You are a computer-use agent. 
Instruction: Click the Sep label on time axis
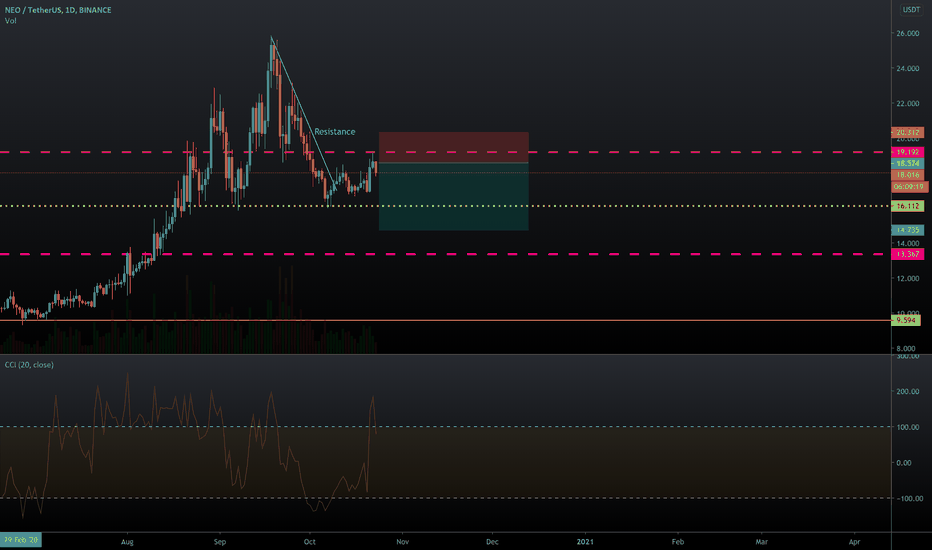point(220,542)
